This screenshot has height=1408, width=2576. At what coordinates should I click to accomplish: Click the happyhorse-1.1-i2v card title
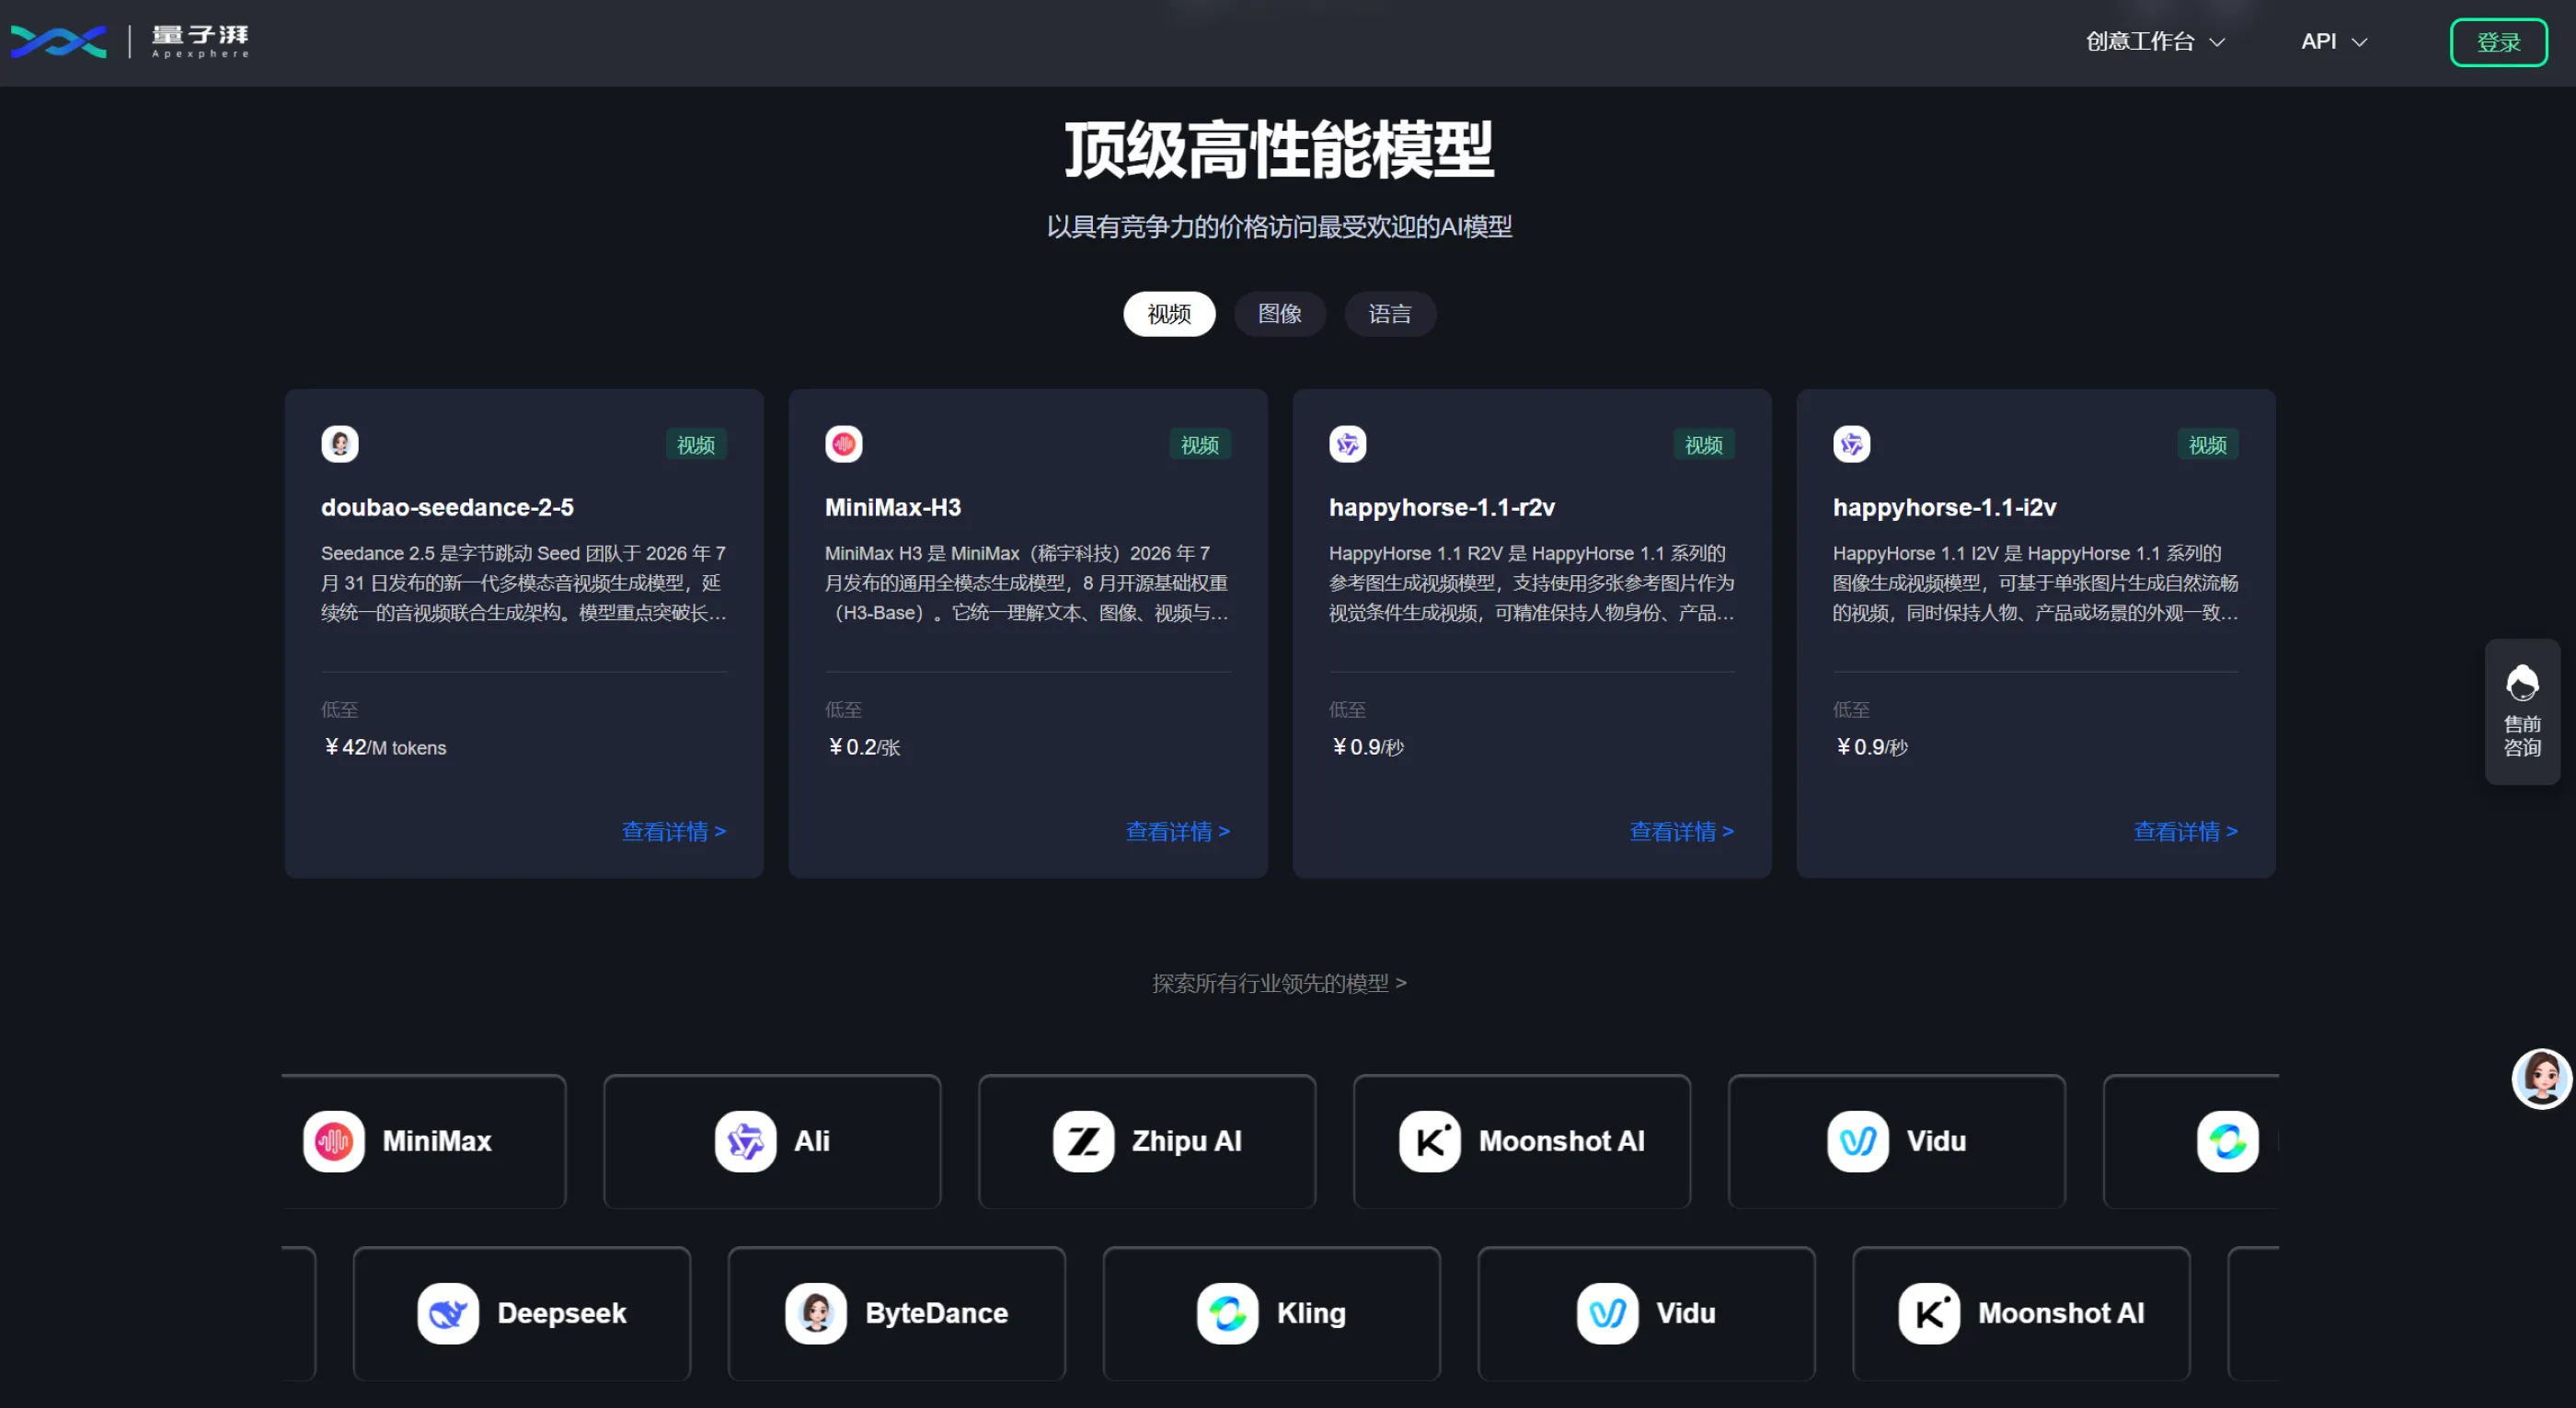pos(1944,507)
